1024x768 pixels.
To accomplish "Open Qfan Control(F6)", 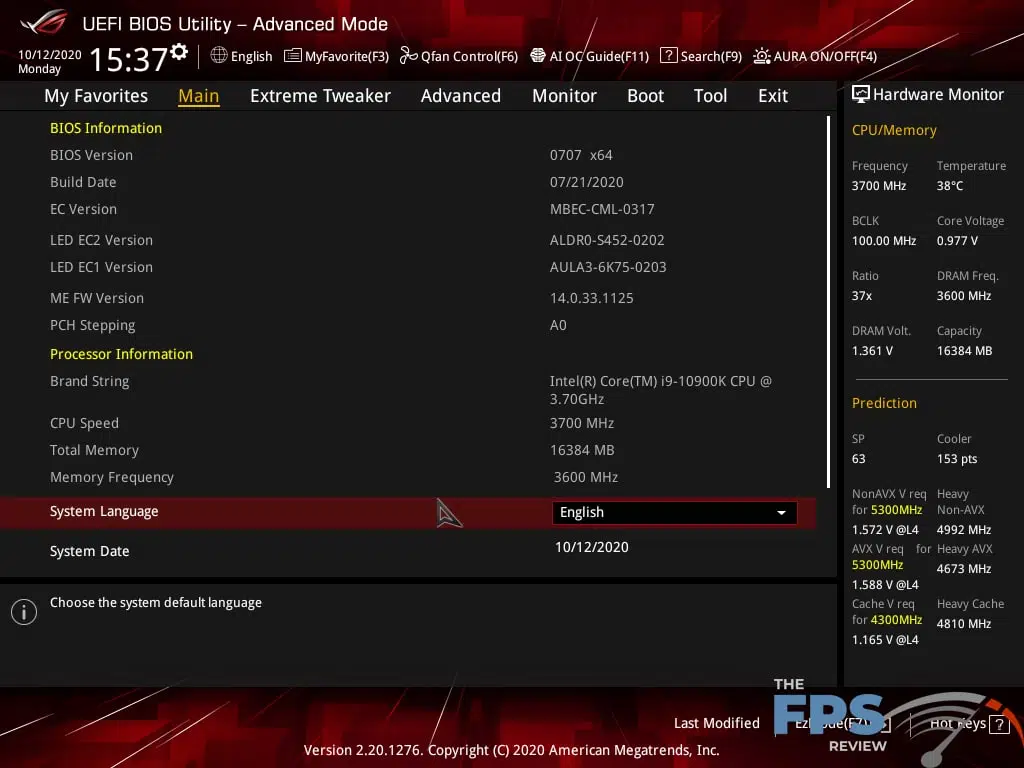I will [x=458, y=56].
